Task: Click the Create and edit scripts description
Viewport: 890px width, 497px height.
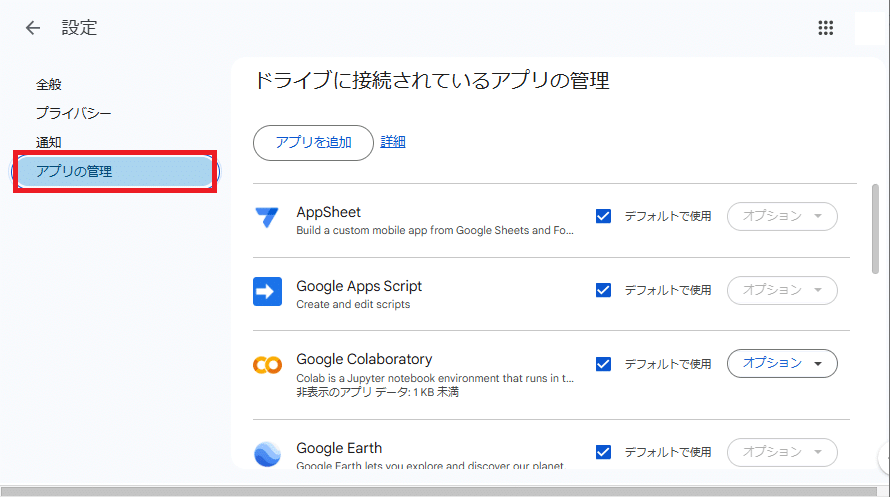Action: 353,304
